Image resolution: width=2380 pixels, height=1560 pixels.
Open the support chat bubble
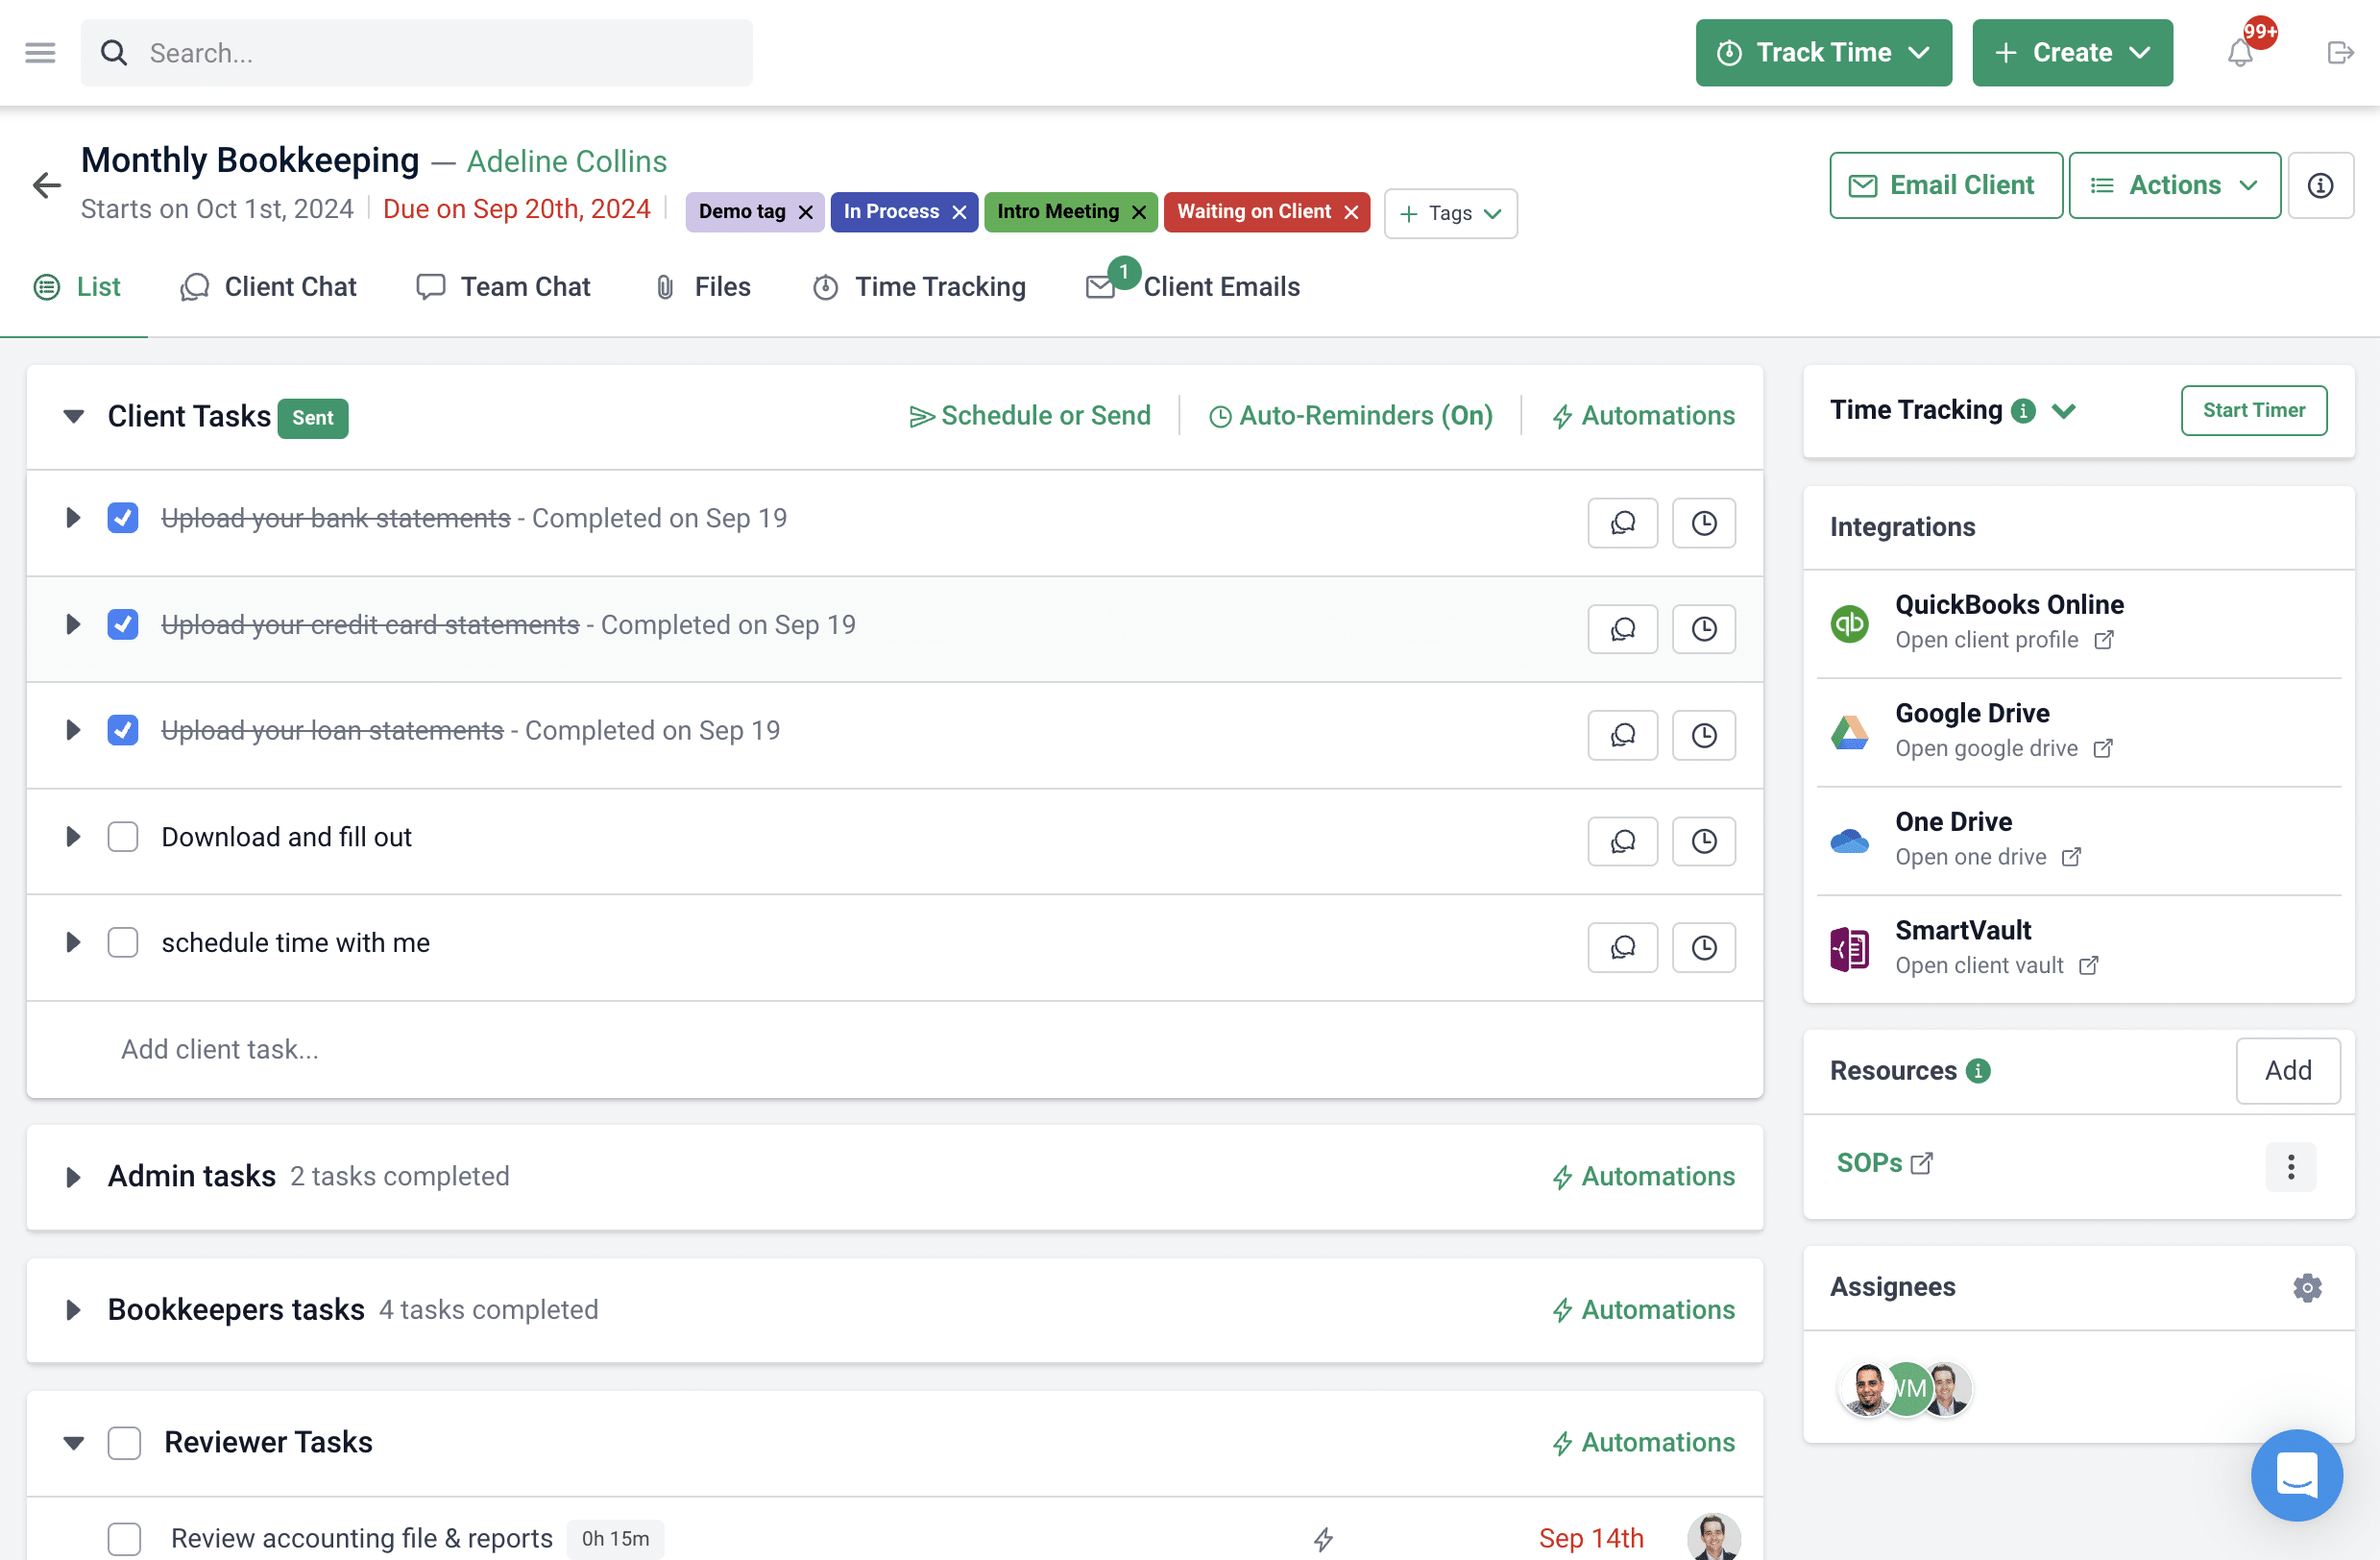pyautogui.click(x=2296, y=1474)
